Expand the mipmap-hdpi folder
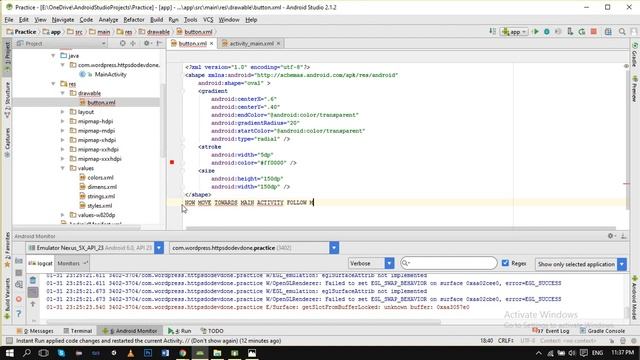This screenshot has height=360, width=640. (63, 121)
